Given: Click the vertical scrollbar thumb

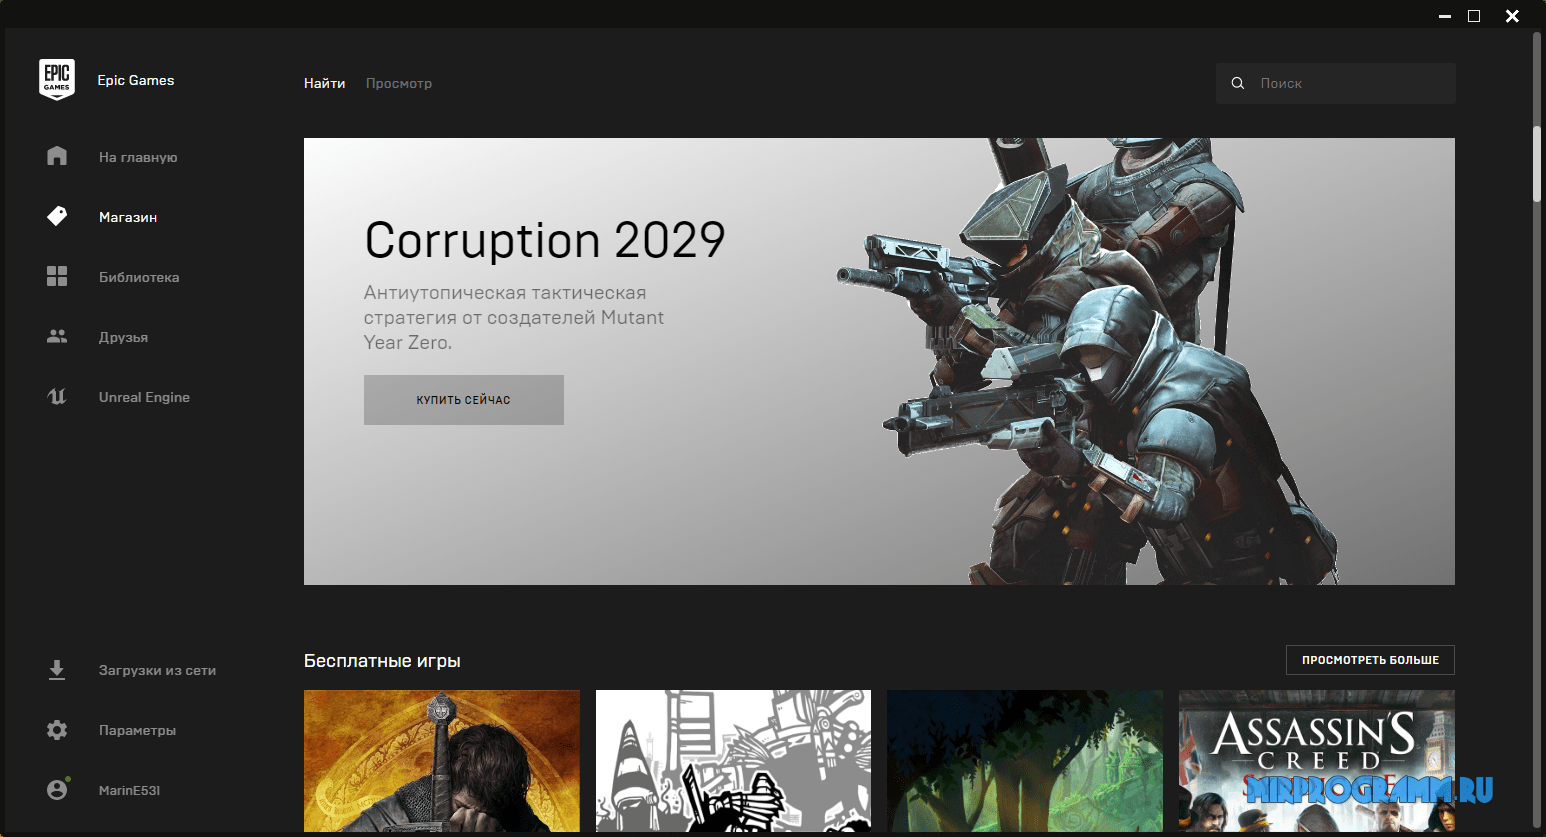Looking at the screenshot, I should point(1537,165).
